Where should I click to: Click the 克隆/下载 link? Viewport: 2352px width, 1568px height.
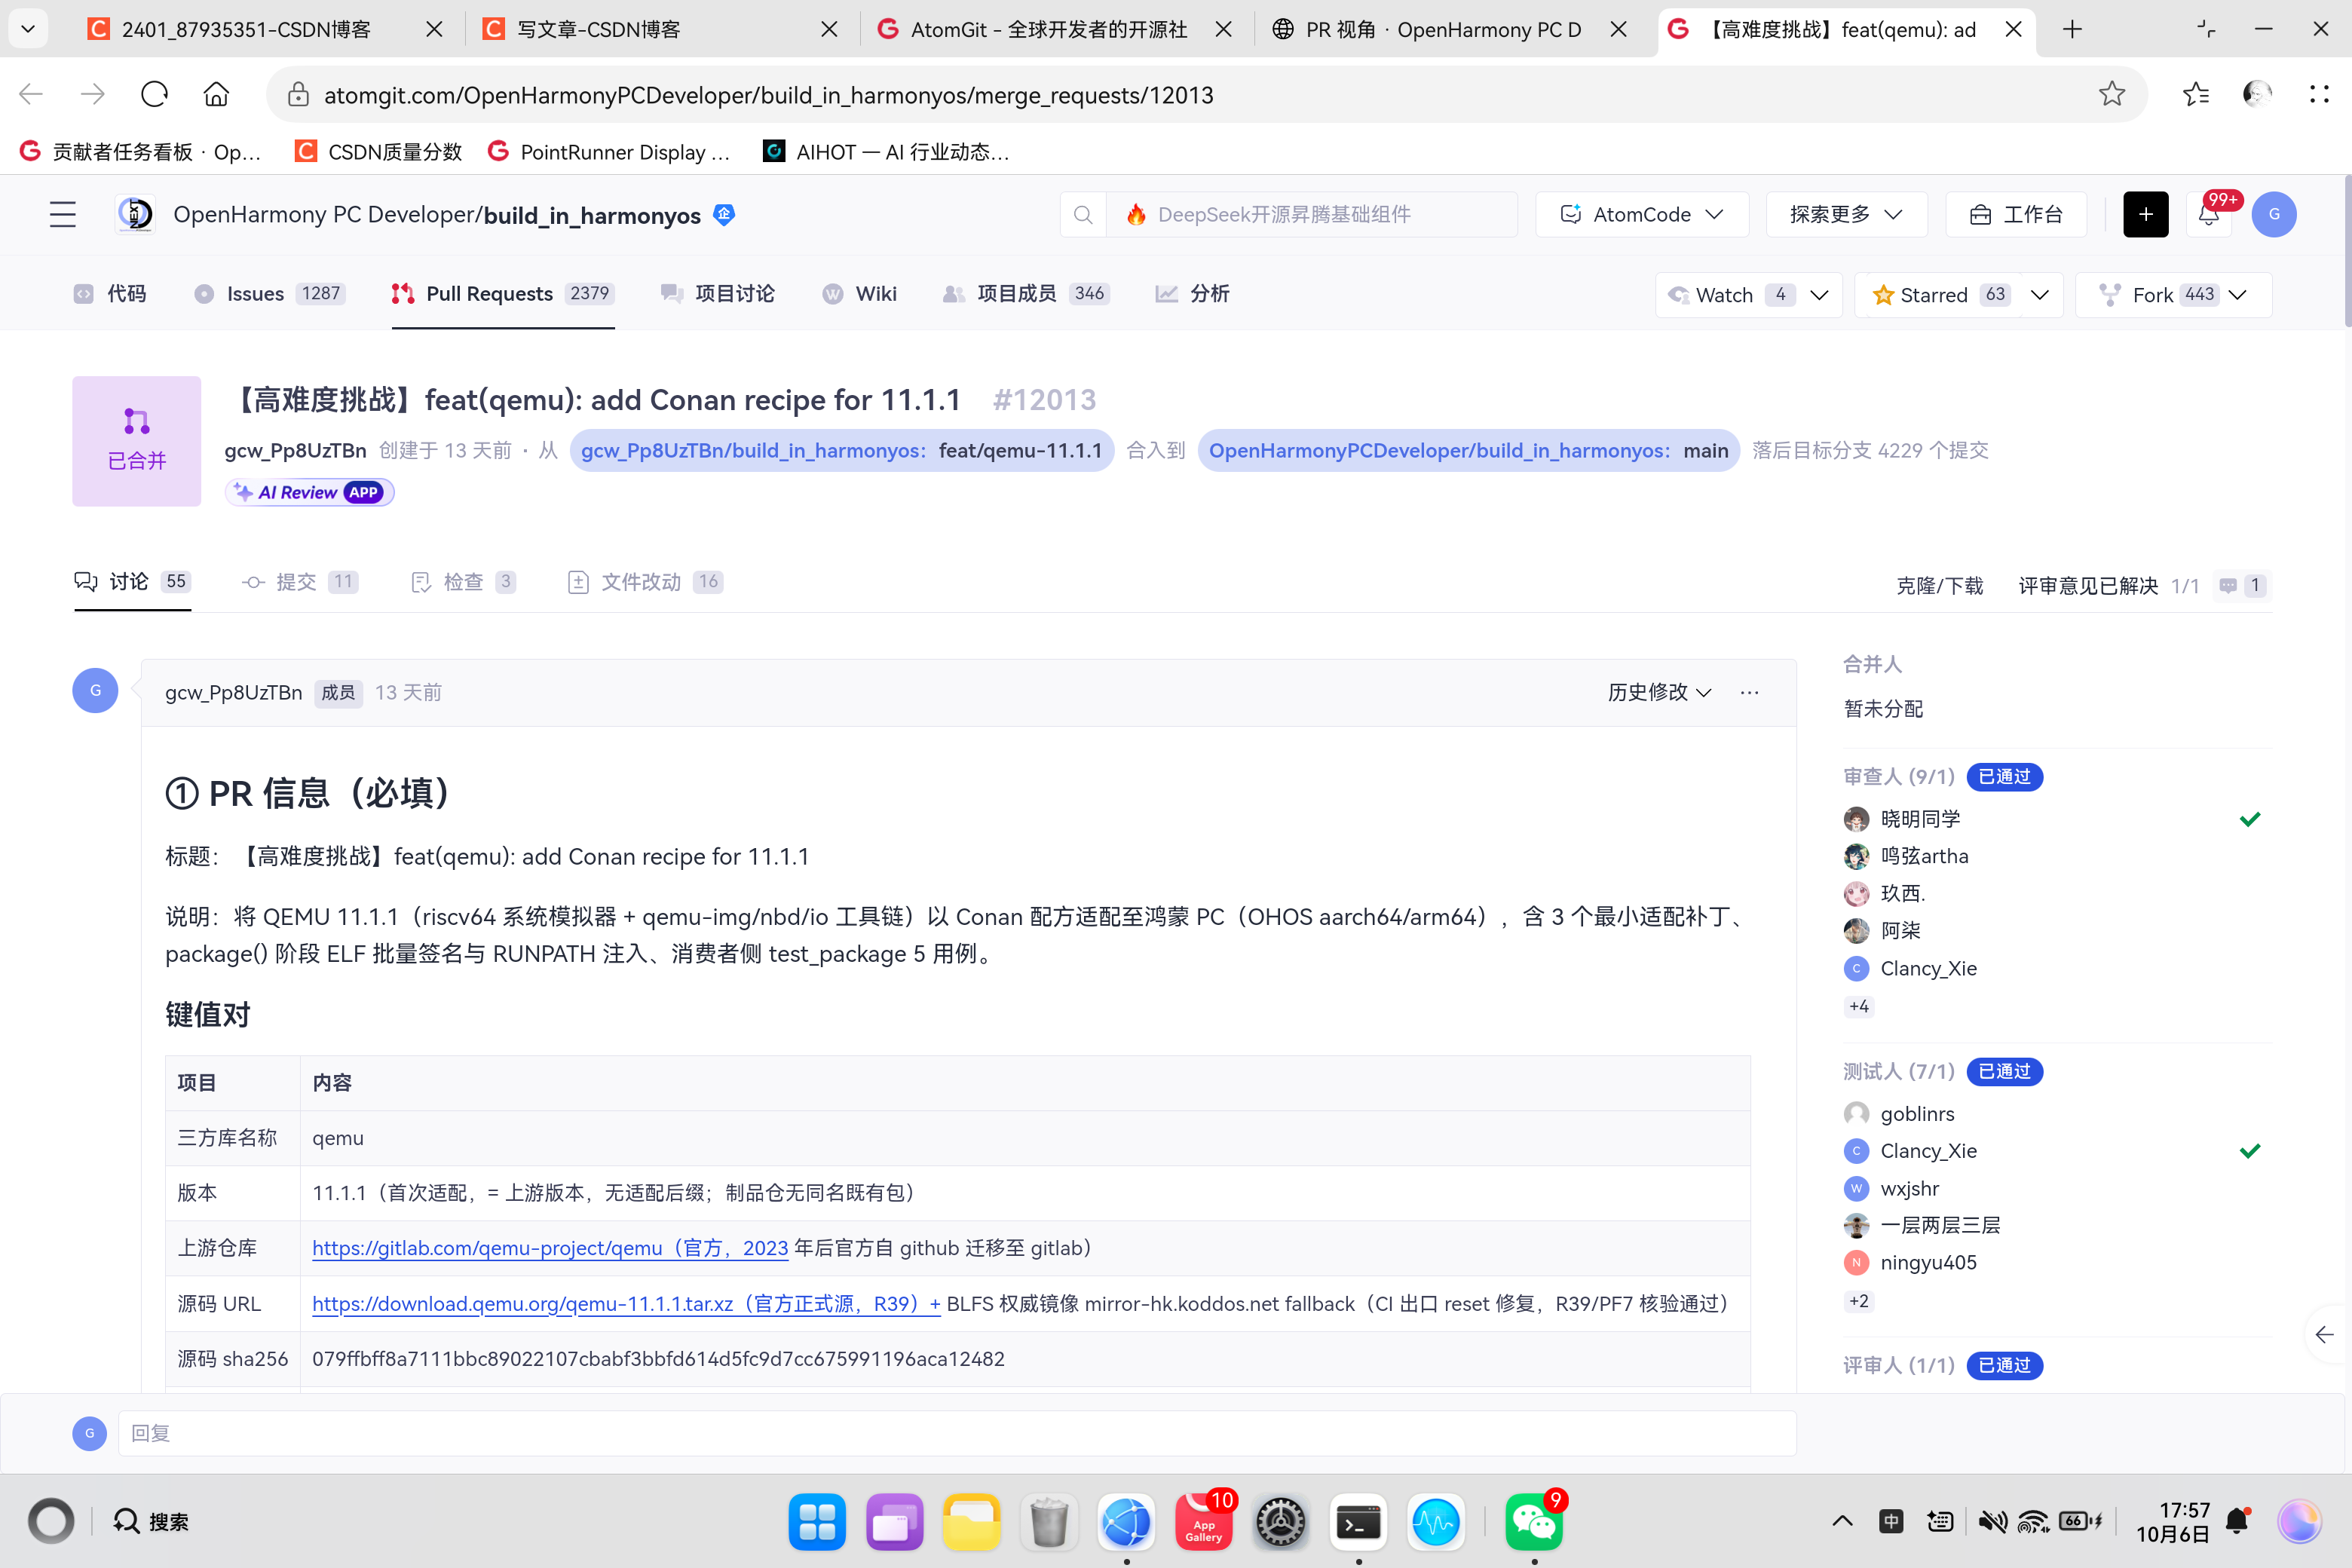click(x=1939, y=585)
